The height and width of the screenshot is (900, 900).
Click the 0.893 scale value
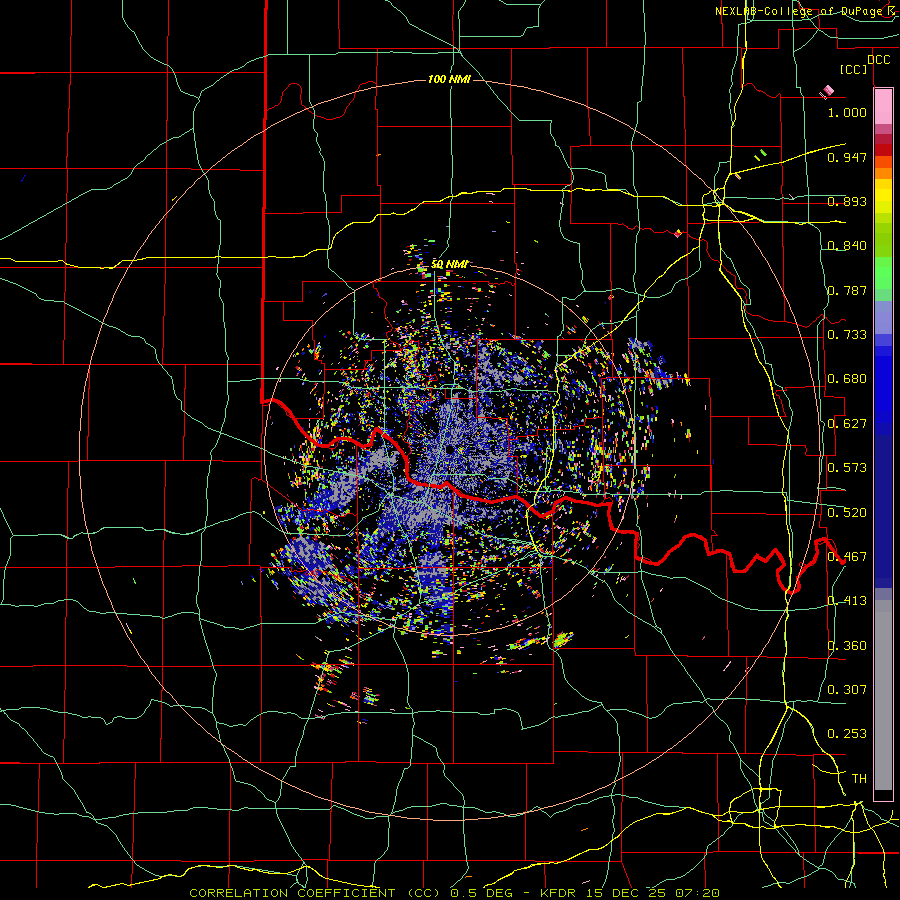point(847,201)
